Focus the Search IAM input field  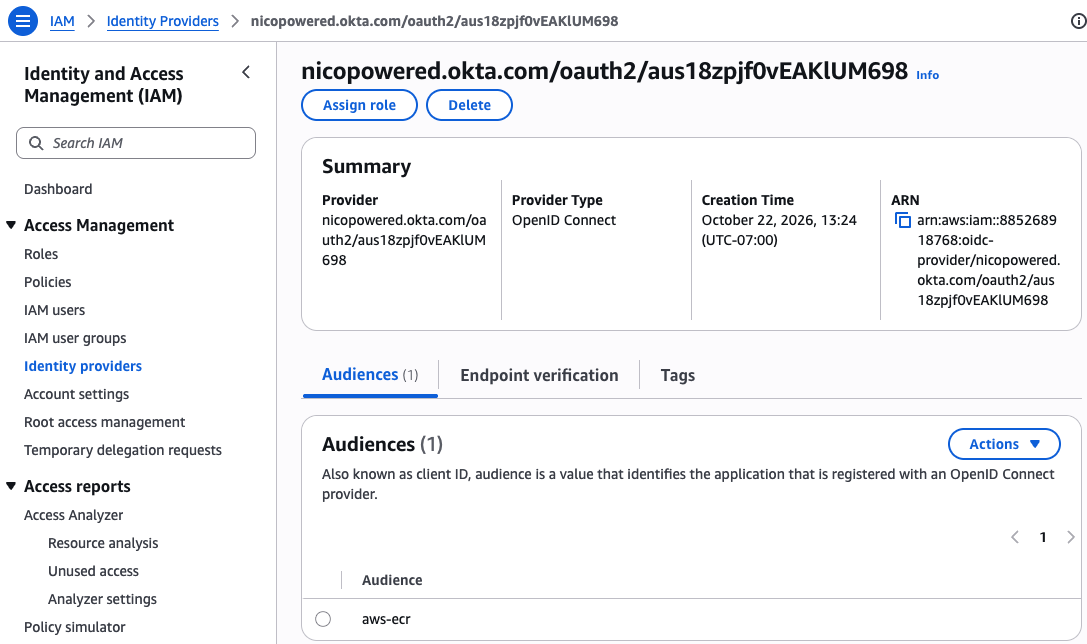pyautogui.click(x=136, y=143)
